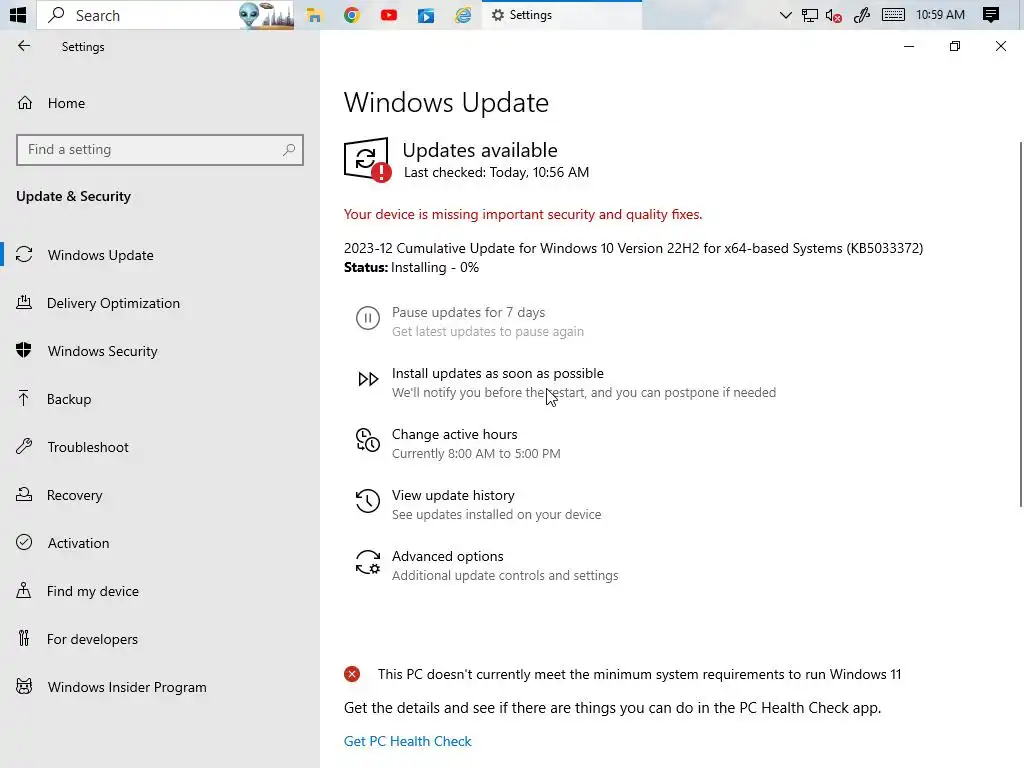The width and height of the screenshot is (1024, 768).
Task: Click the 10:59 AM clock
Action: tap(940, 14)
